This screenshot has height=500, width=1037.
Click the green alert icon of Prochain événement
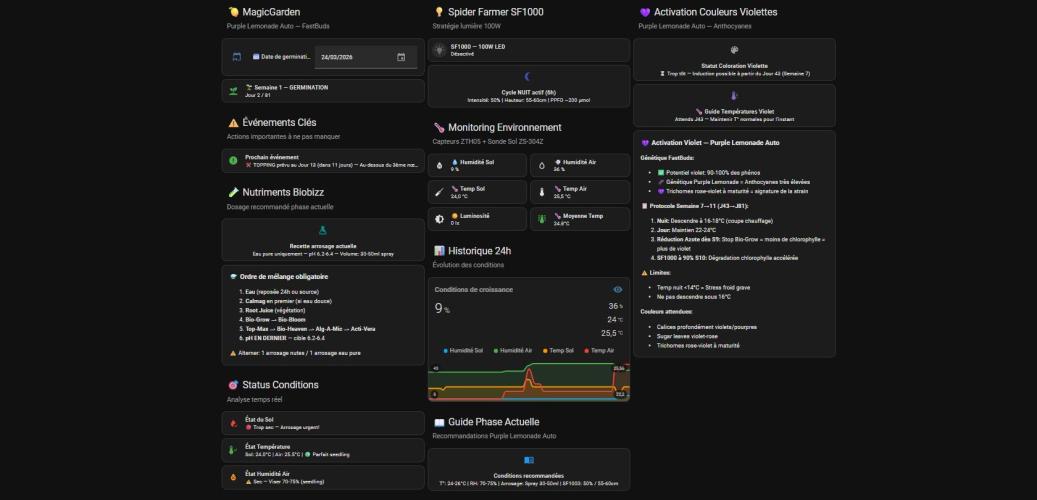coord(233,161)
